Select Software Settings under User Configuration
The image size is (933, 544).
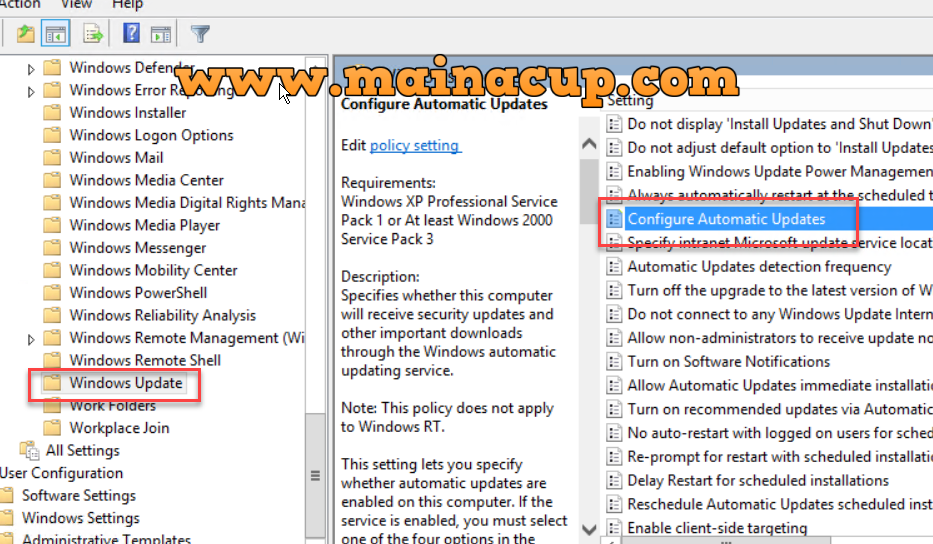click(x=79, y=496)
